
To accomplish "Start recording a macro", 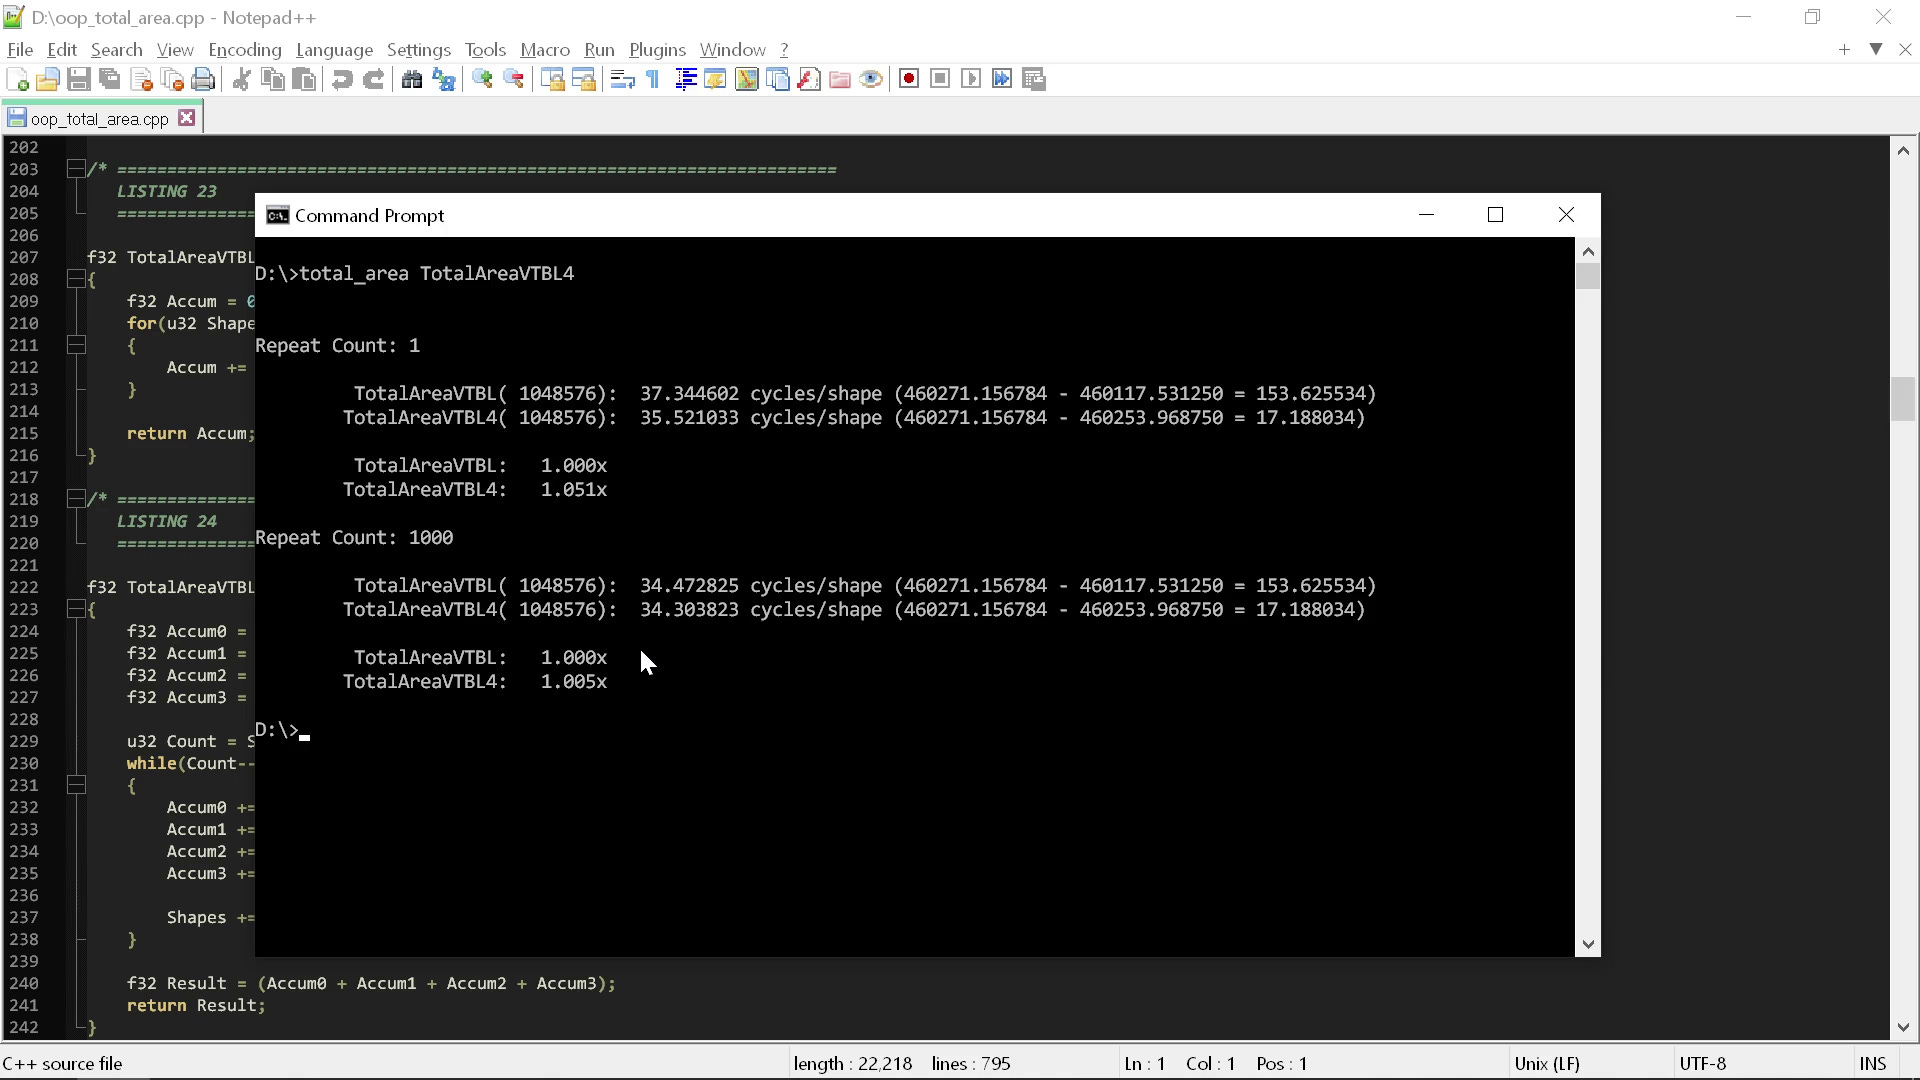I will [x=909, y=78].
